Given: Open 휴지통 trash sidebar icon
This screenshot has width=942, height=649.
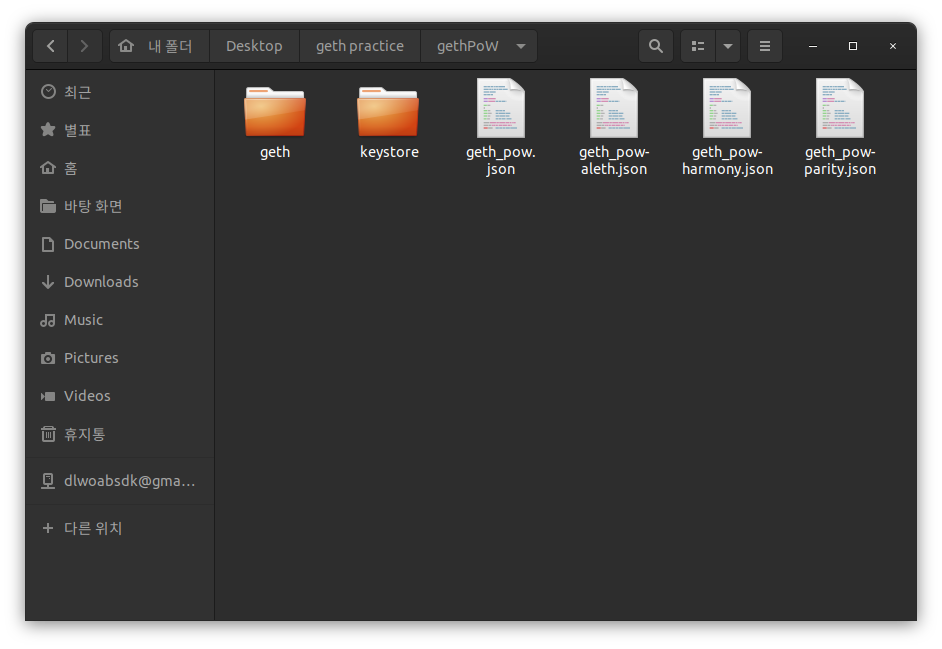Looking at the screenshot, I should 48,434.
